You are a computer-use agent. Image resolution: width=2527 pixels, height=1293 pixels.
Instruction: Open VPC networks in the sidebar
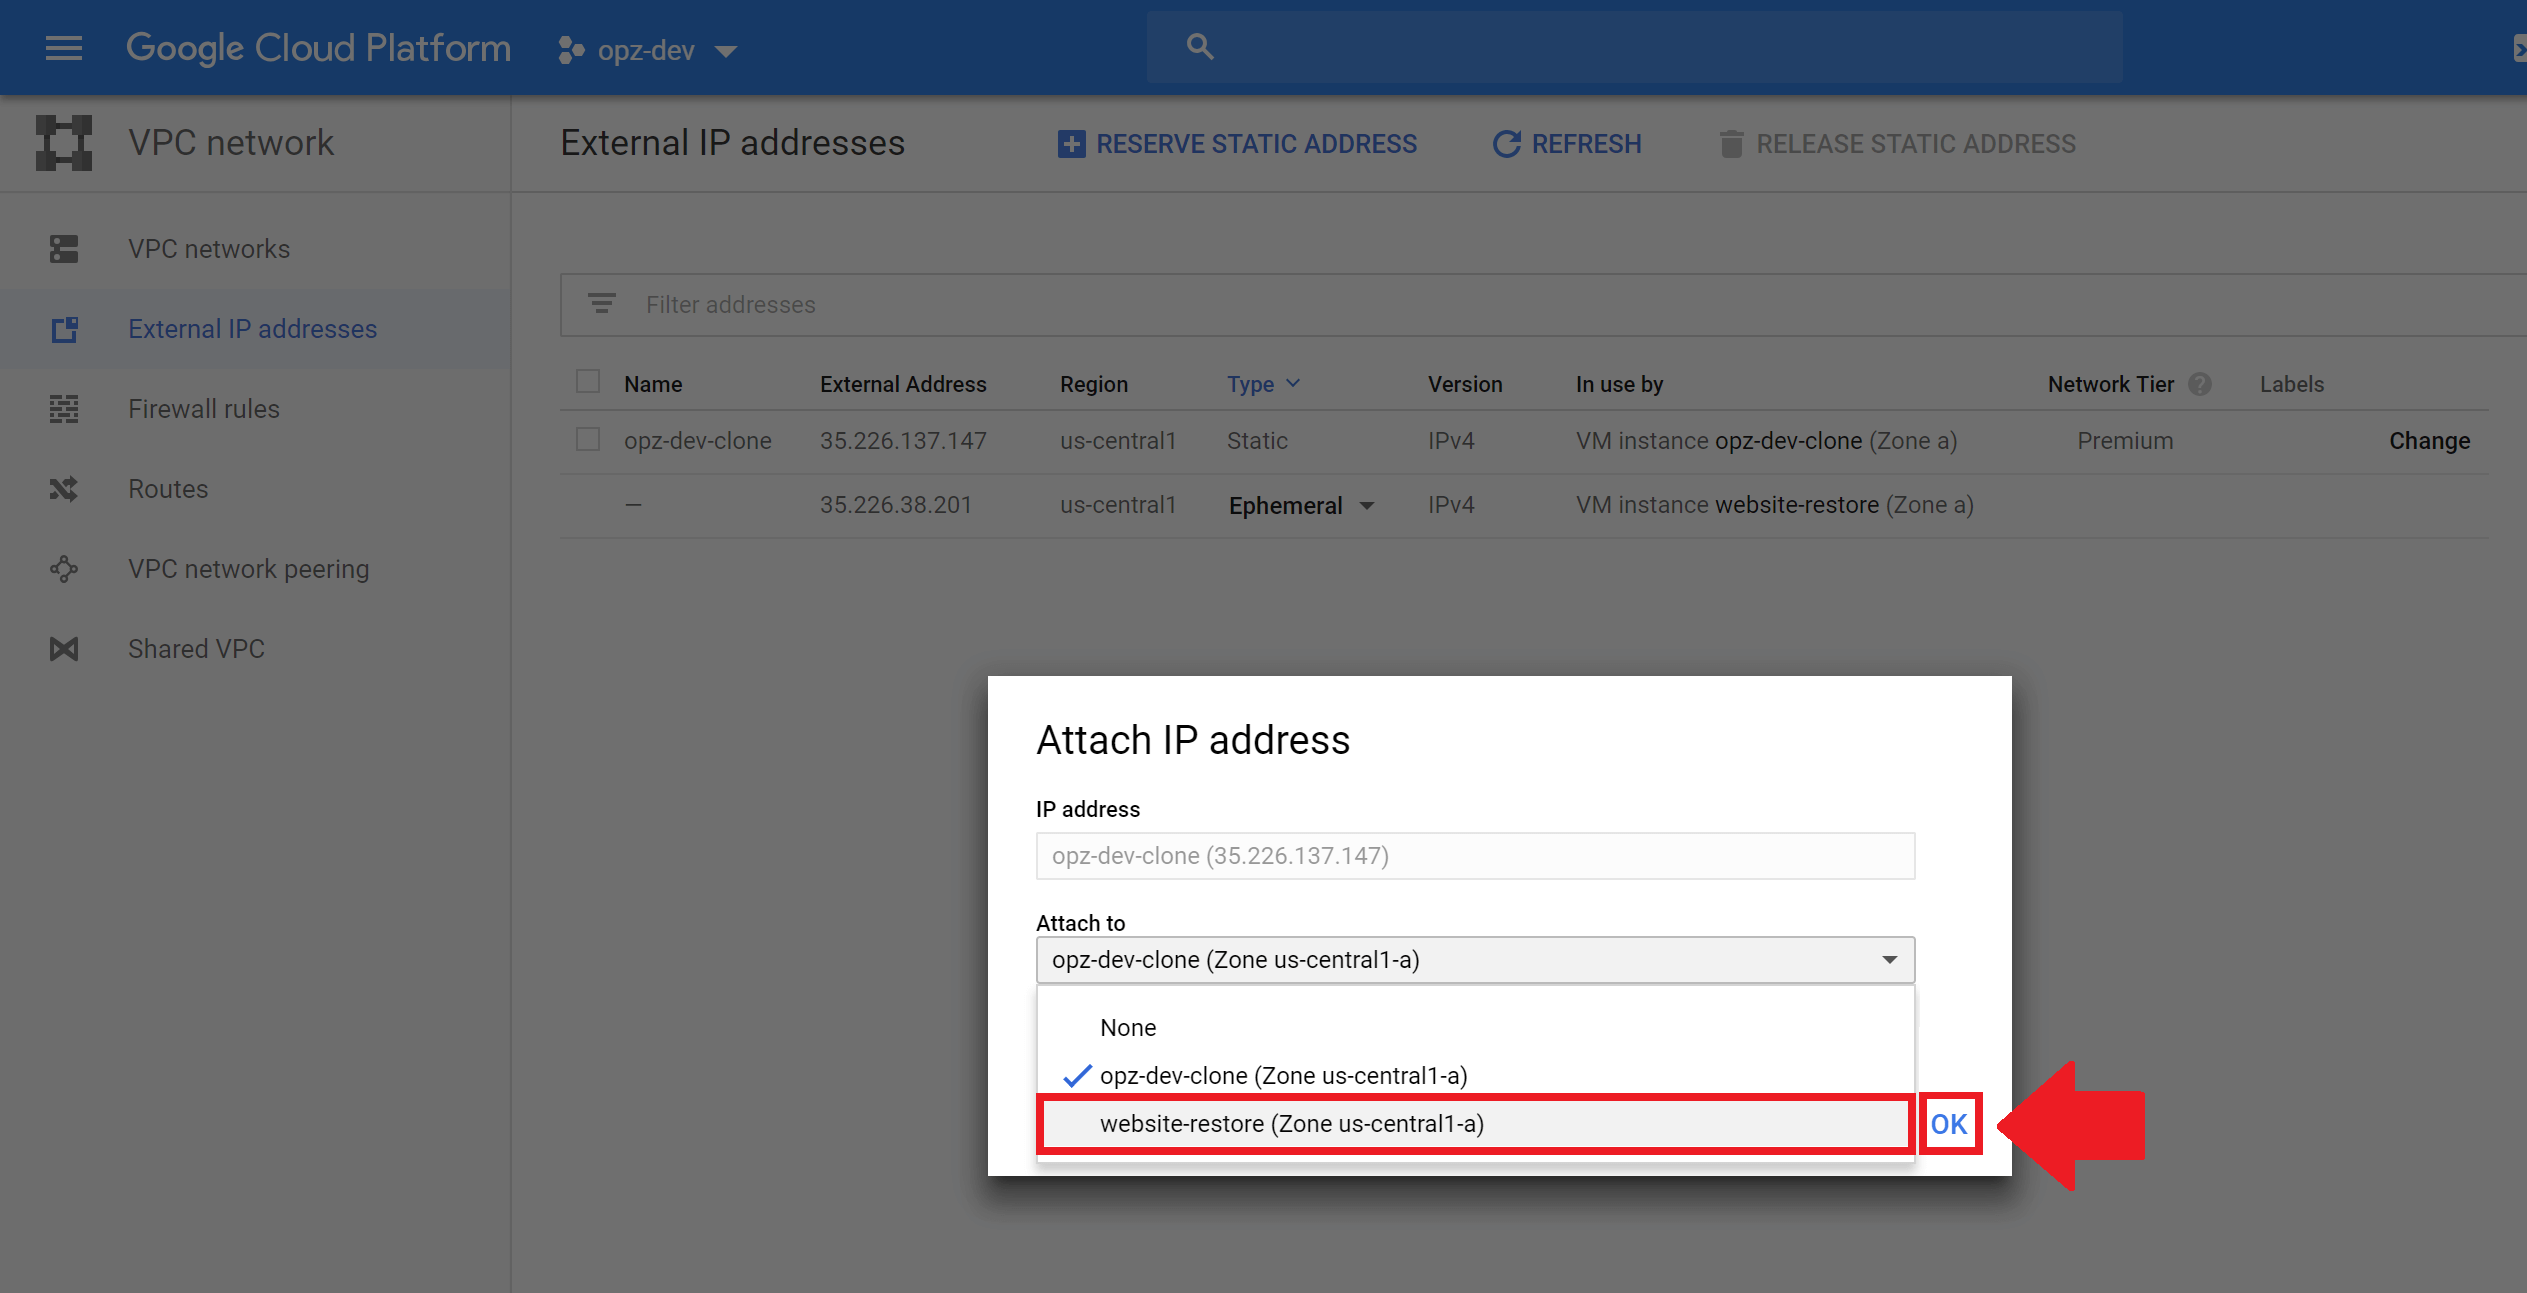tap(209, 249)
